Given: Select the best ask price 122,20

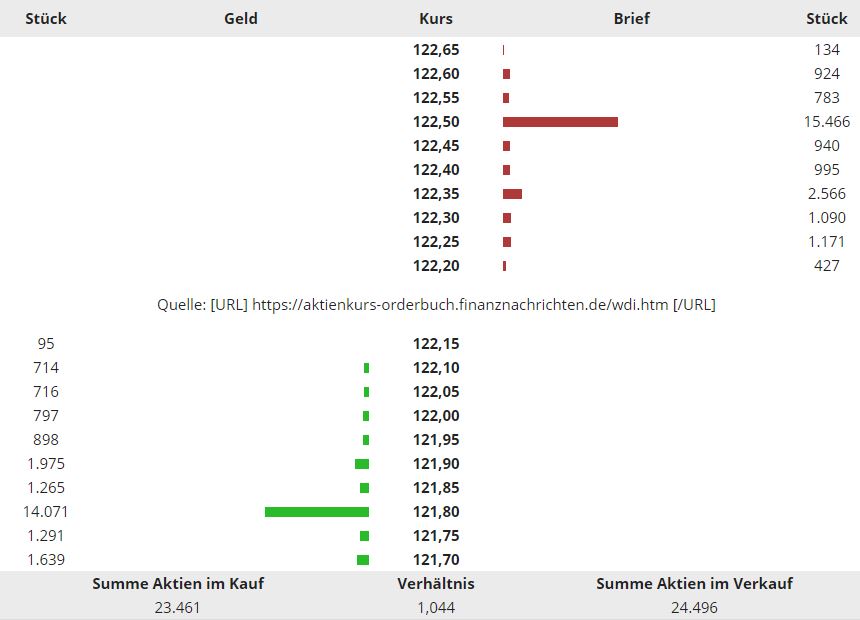Looking at the screenshot, I should [436, 266].
